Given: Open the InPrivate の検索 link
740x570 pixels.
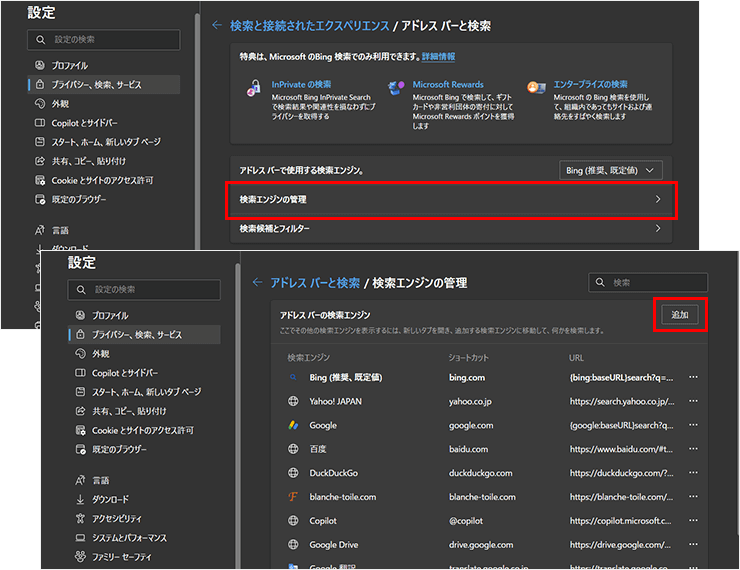Looking at the screenshot, I should point(301,84).
